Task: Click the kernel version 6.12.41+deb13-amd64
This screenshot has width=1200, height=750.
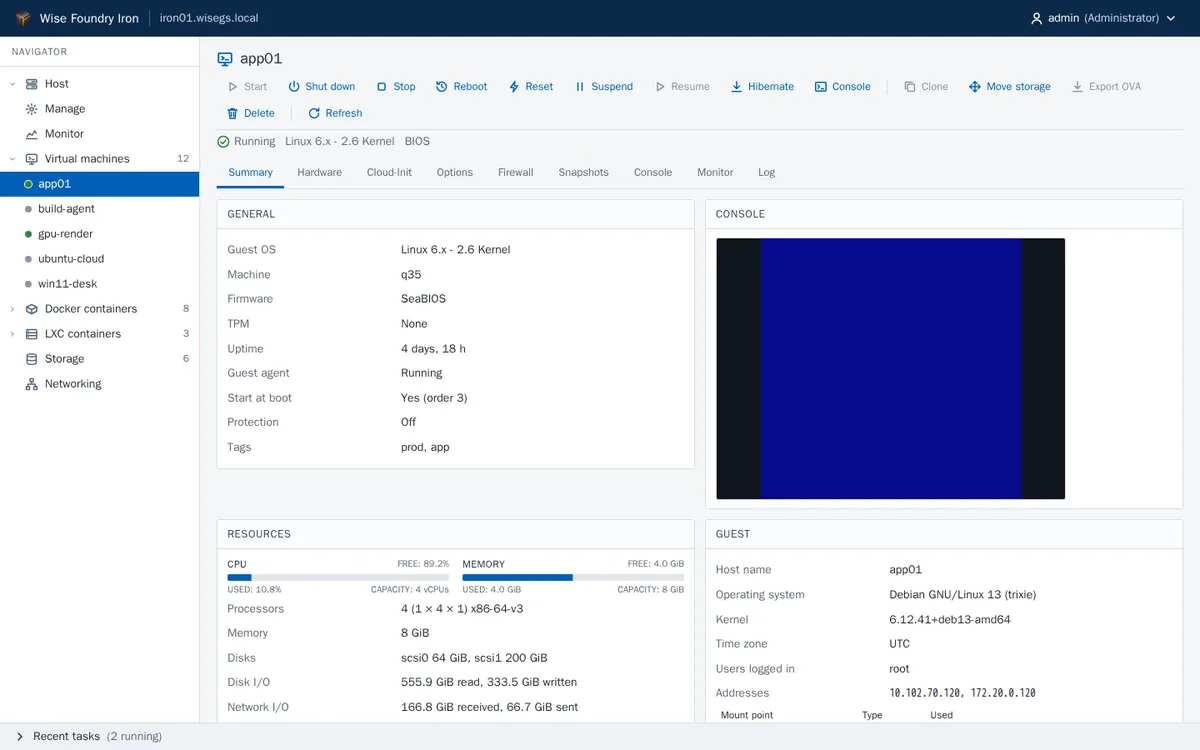Action: click(x=950, y=620)
